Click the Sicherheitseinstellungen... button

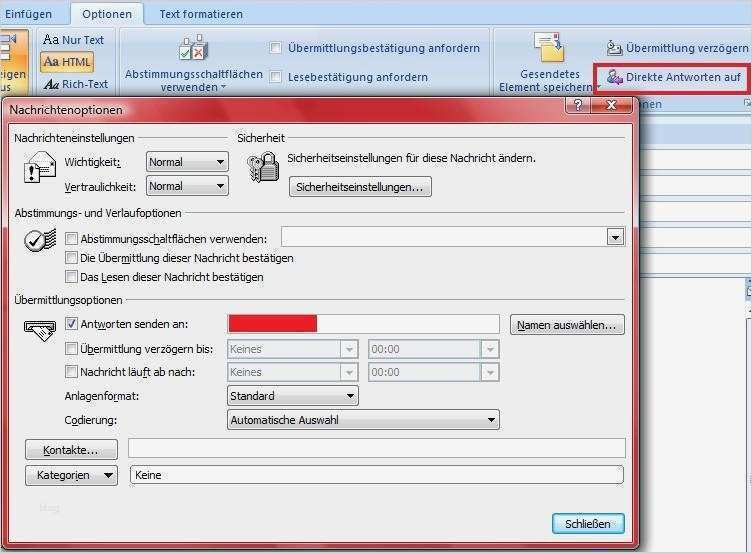(360, 187)
